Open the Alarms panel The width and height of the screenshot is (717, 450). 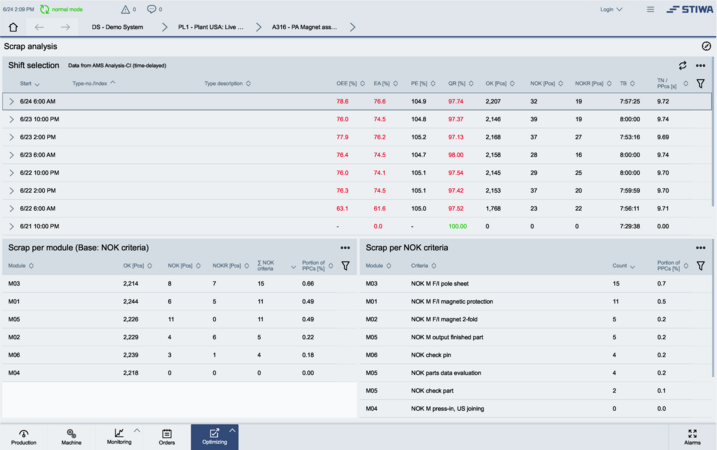[692, 437]
